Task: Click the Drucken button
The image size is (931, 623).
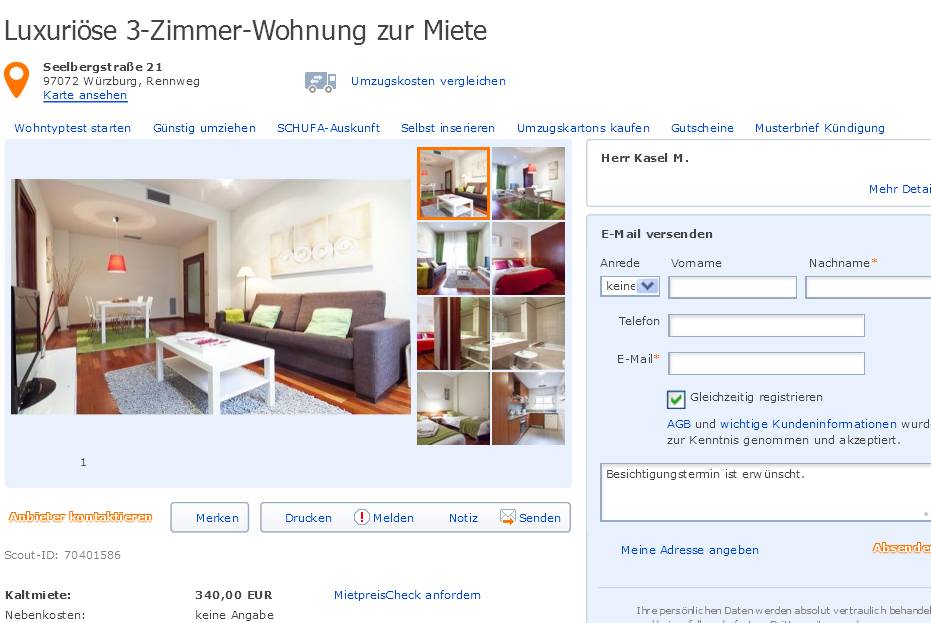Action: [x=308, y=518]
